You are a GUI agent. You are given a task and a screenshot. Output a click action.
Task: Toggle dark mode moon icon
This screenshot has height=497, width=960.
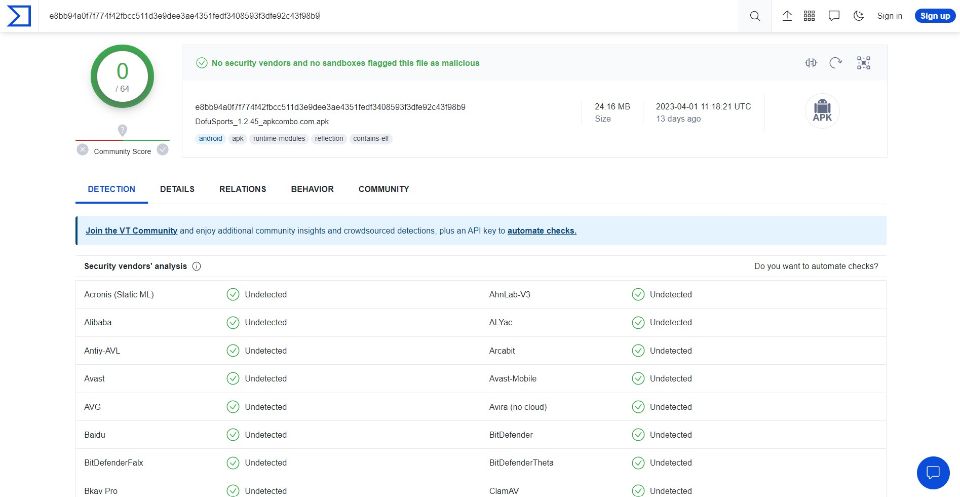tap(858, 16)
